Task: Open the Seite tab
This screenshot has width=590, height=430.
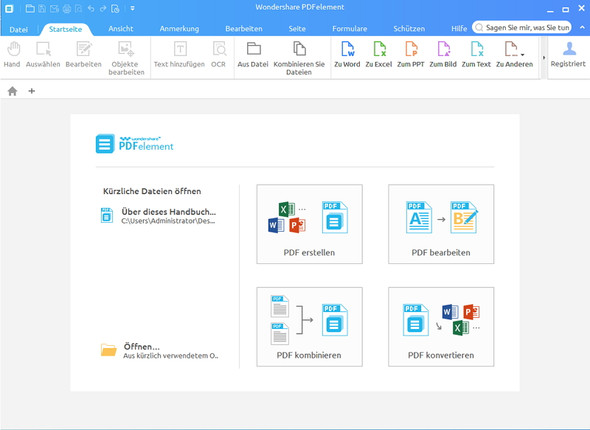Action: (x=297, y=29)
